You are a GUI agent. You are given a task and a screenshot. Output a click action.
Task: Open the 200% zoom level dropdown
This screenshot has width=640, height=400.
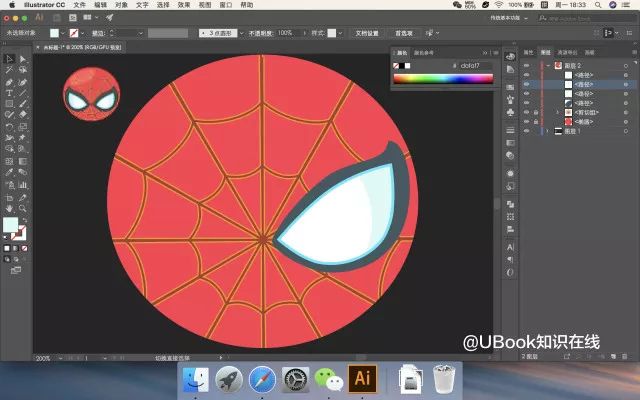[x=60, y=358]
